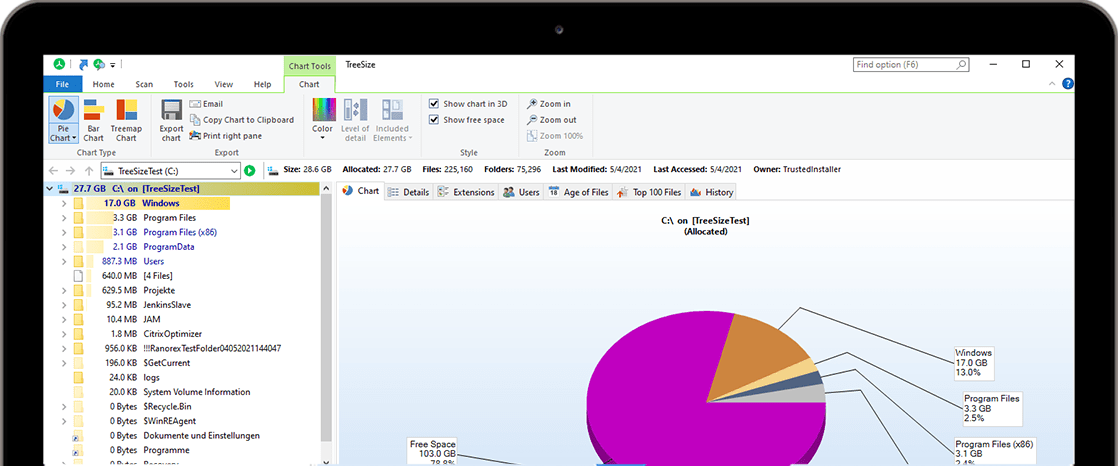Click the Windows 17.0 GB chart label
1118x466 pixels.
[x=974, y=362]
